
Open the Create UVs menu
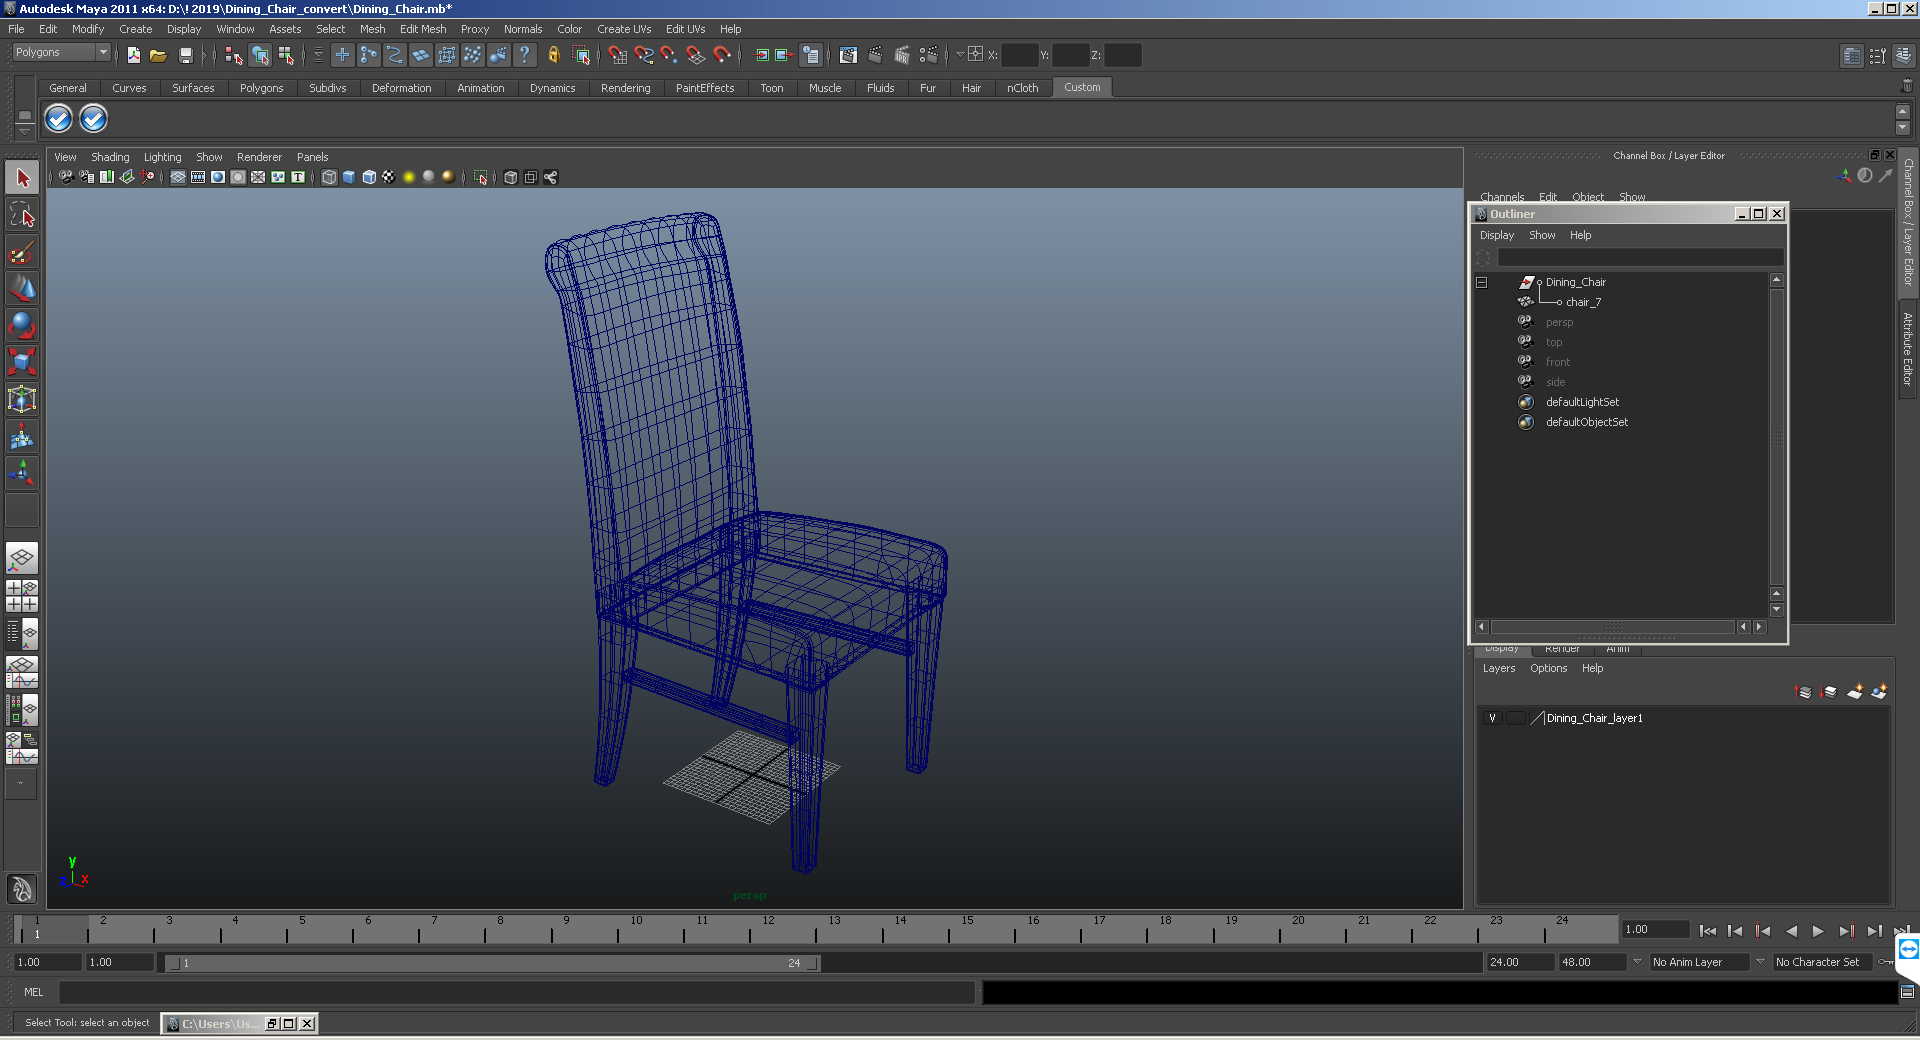click(624, 29)
